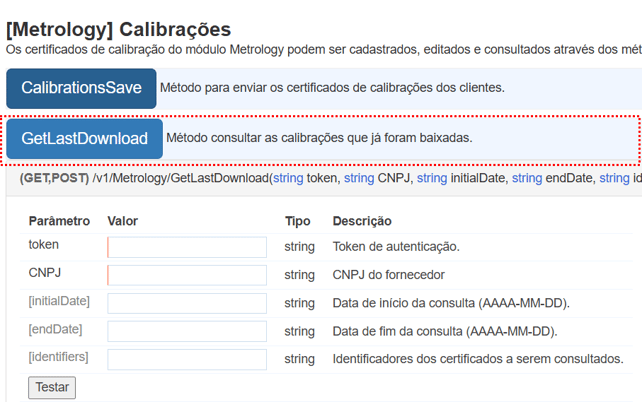The width and height of the screenshot is (642, 402).
Task: Click the 'Token de autenticação' description
Action: point(396,246)
